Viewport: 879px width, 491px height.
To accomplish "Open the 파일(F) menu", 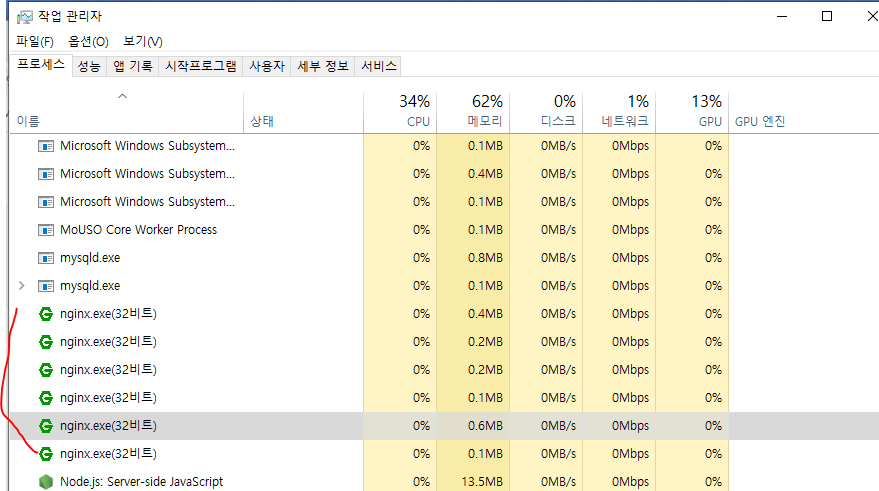I will tap(35, 41).
